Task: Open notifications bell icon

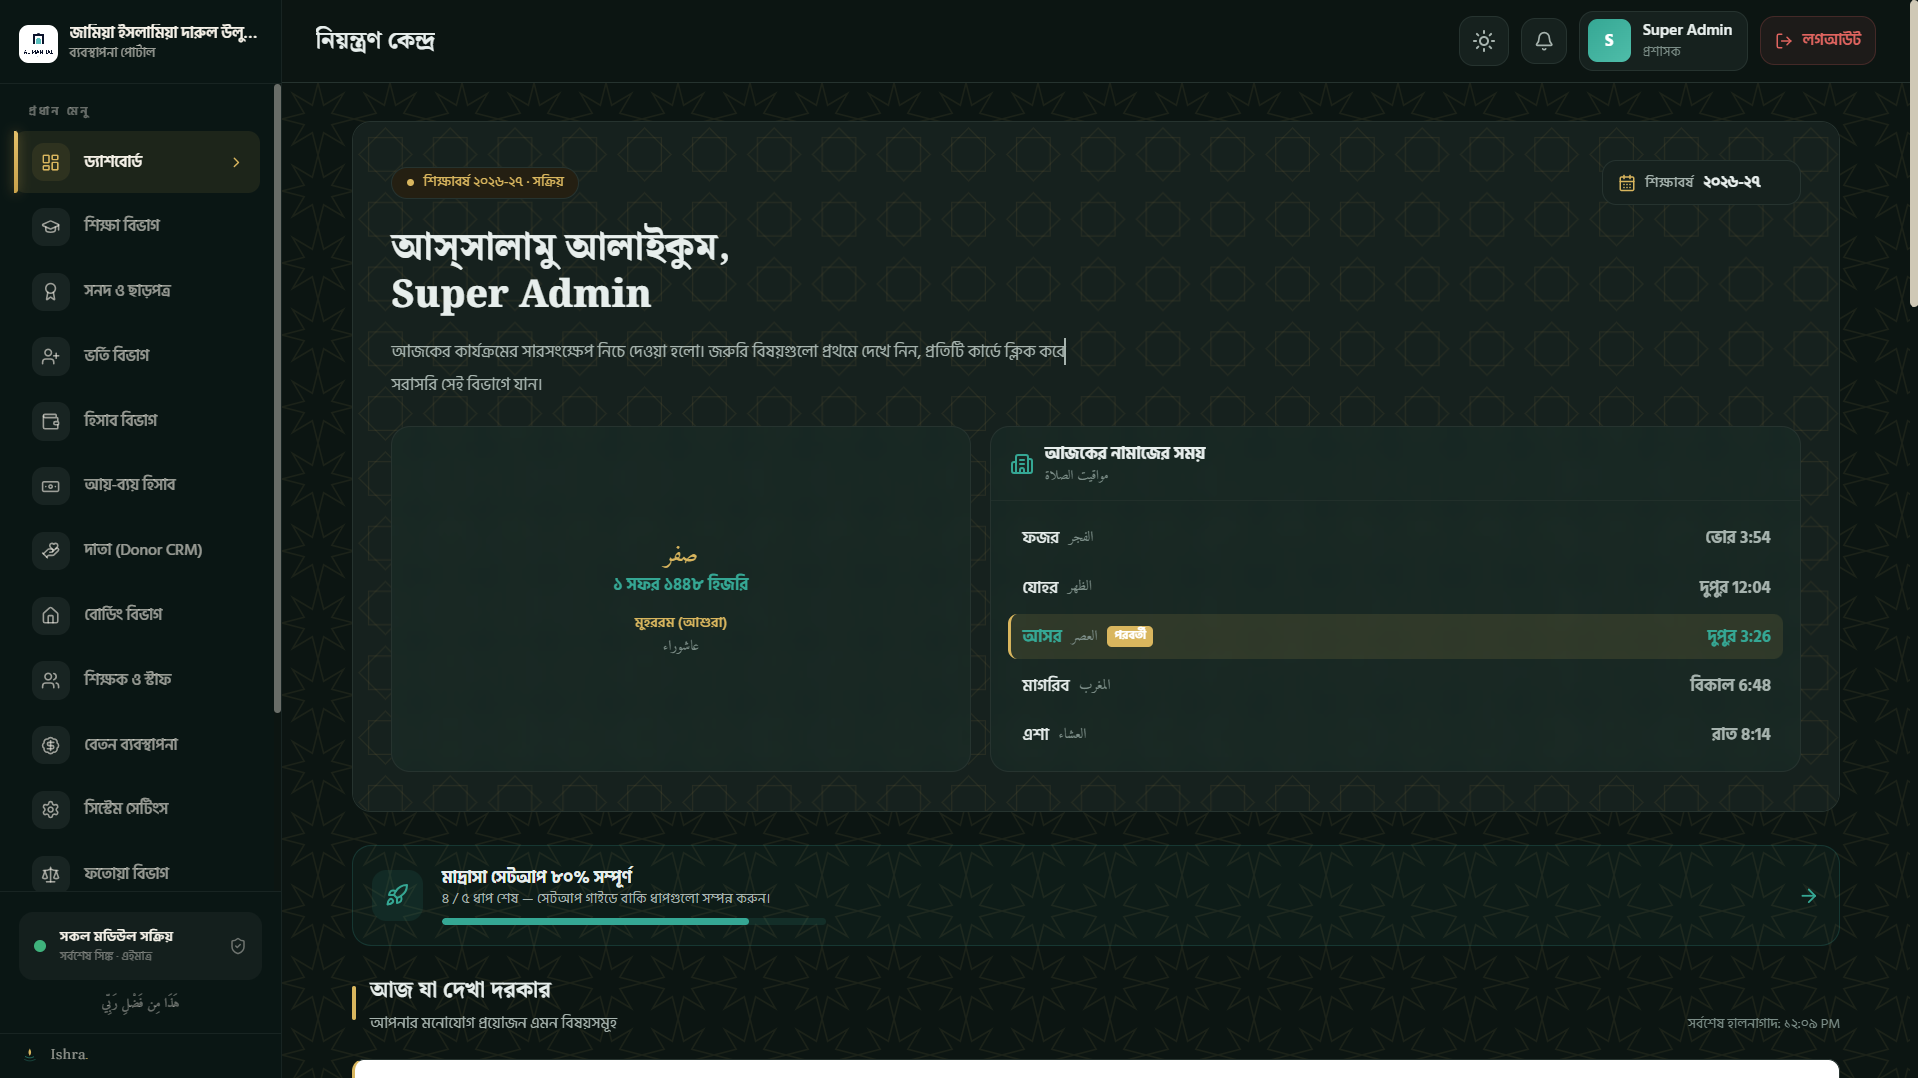Action: click(x=1543, y=41)
